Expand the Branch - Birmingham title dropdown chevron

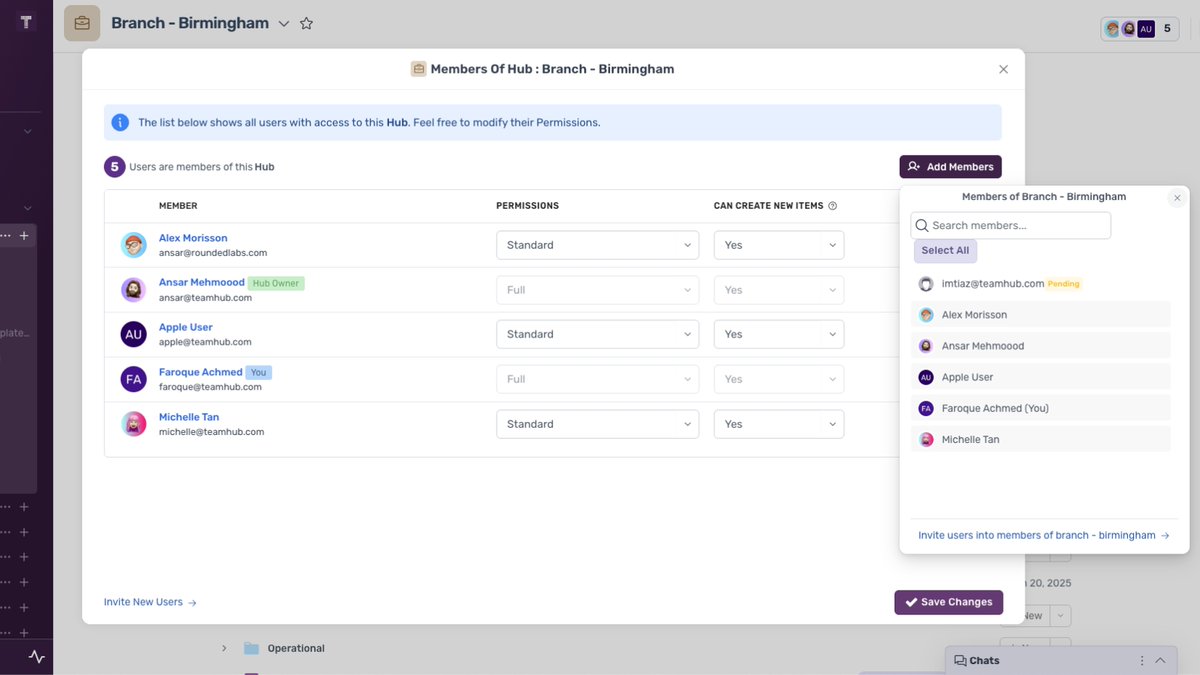click(x=284, y=23)
